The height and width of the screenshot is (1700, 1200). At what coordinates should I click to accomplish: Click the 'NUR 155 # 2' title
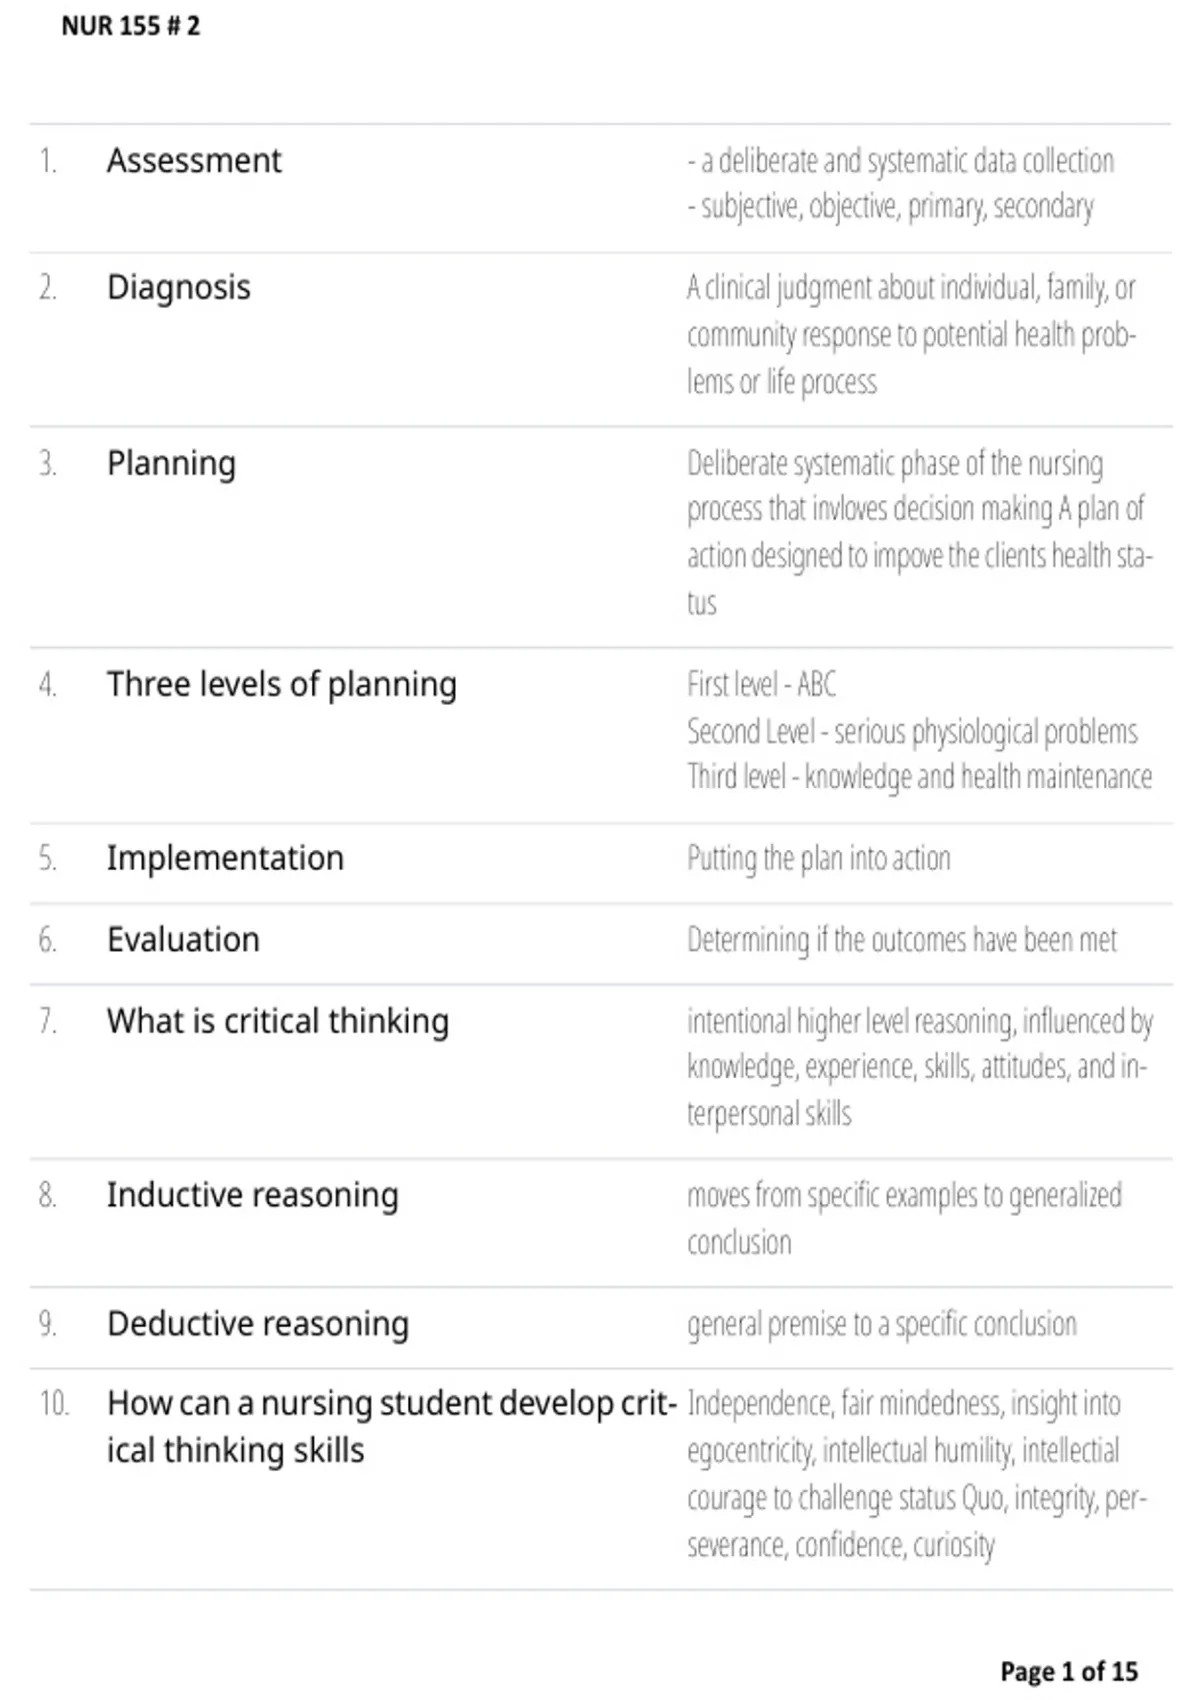pos(130,26)
